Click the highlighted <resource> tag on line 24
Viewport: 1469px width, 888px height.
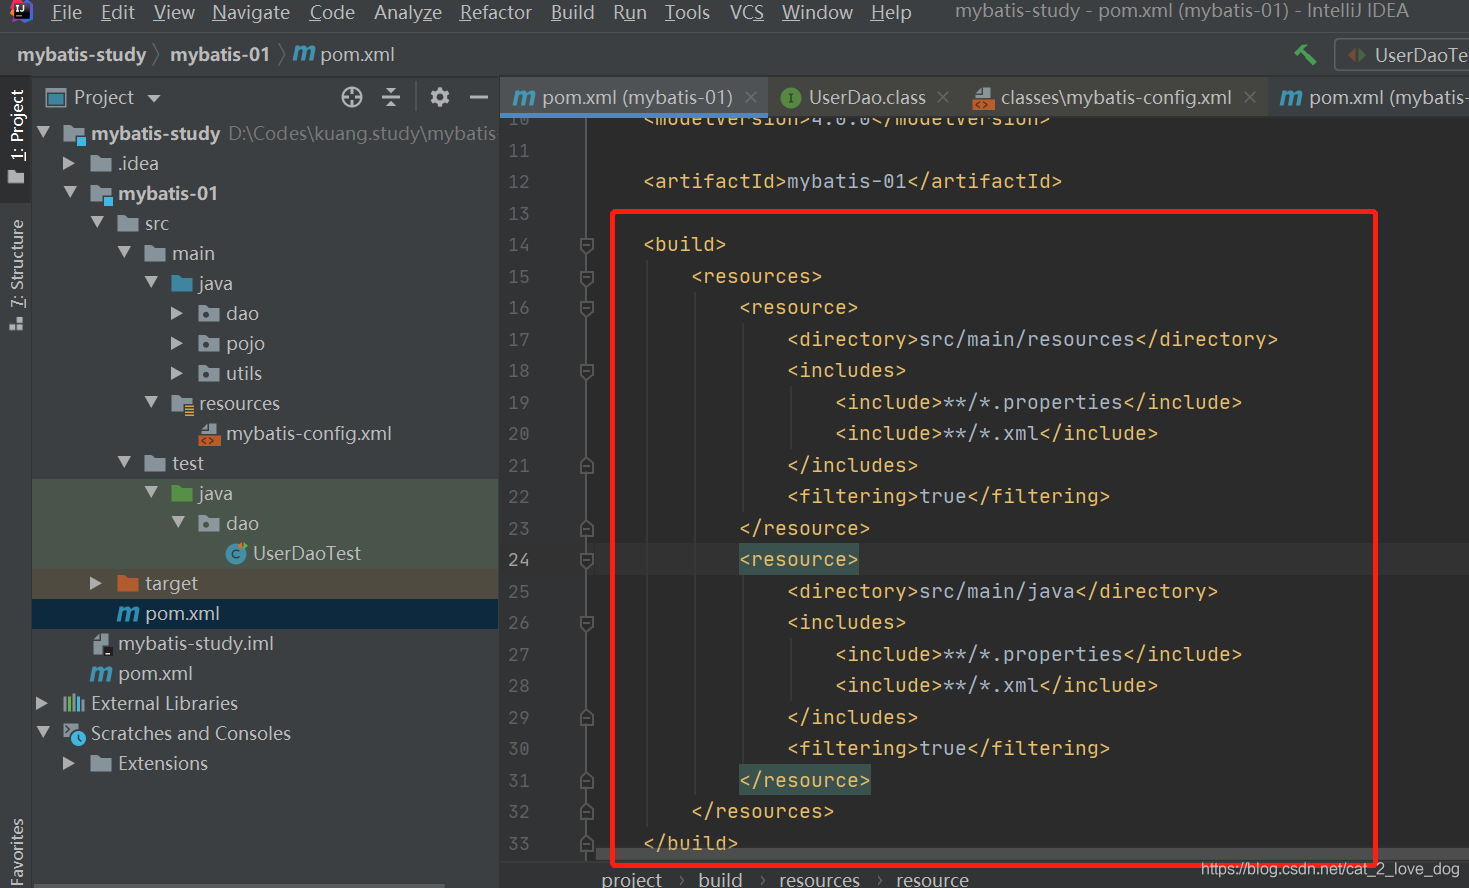coord(799,559)
